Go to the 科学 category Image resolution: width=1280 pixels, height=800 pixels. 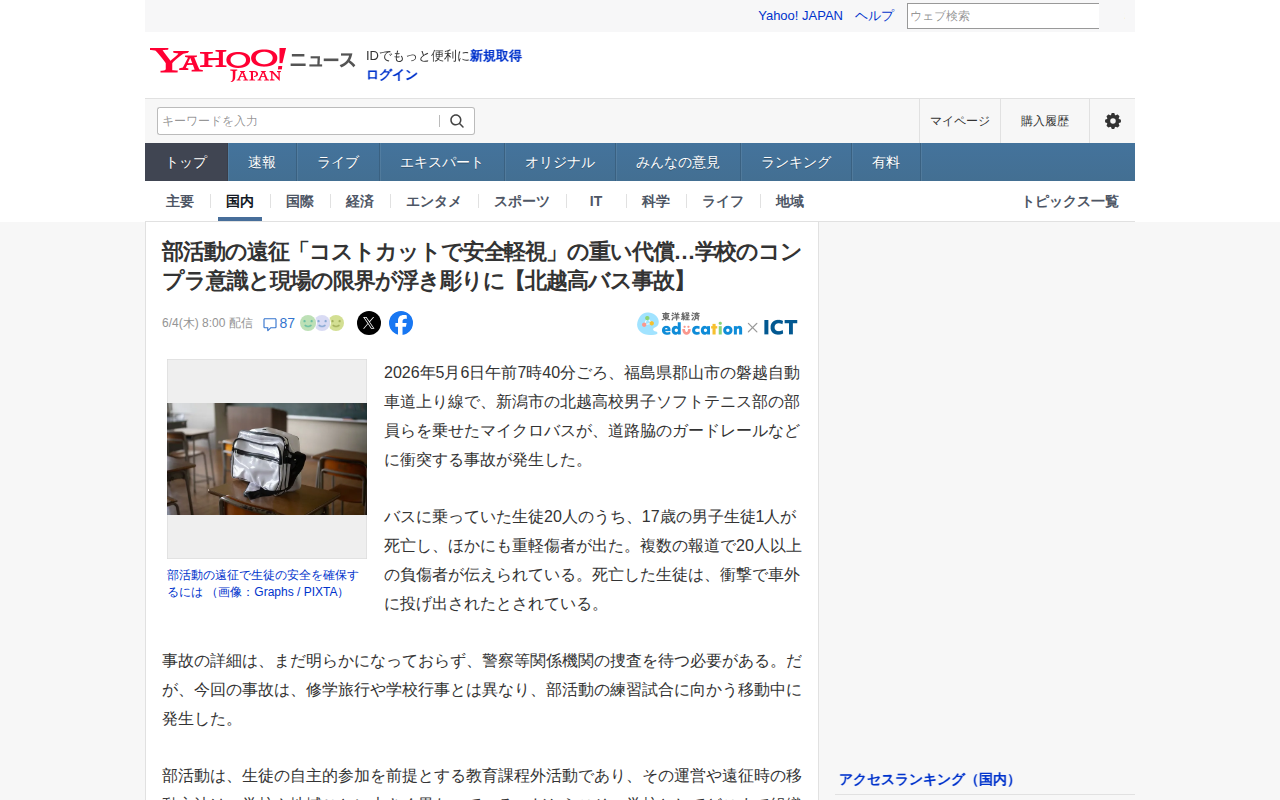656,201
